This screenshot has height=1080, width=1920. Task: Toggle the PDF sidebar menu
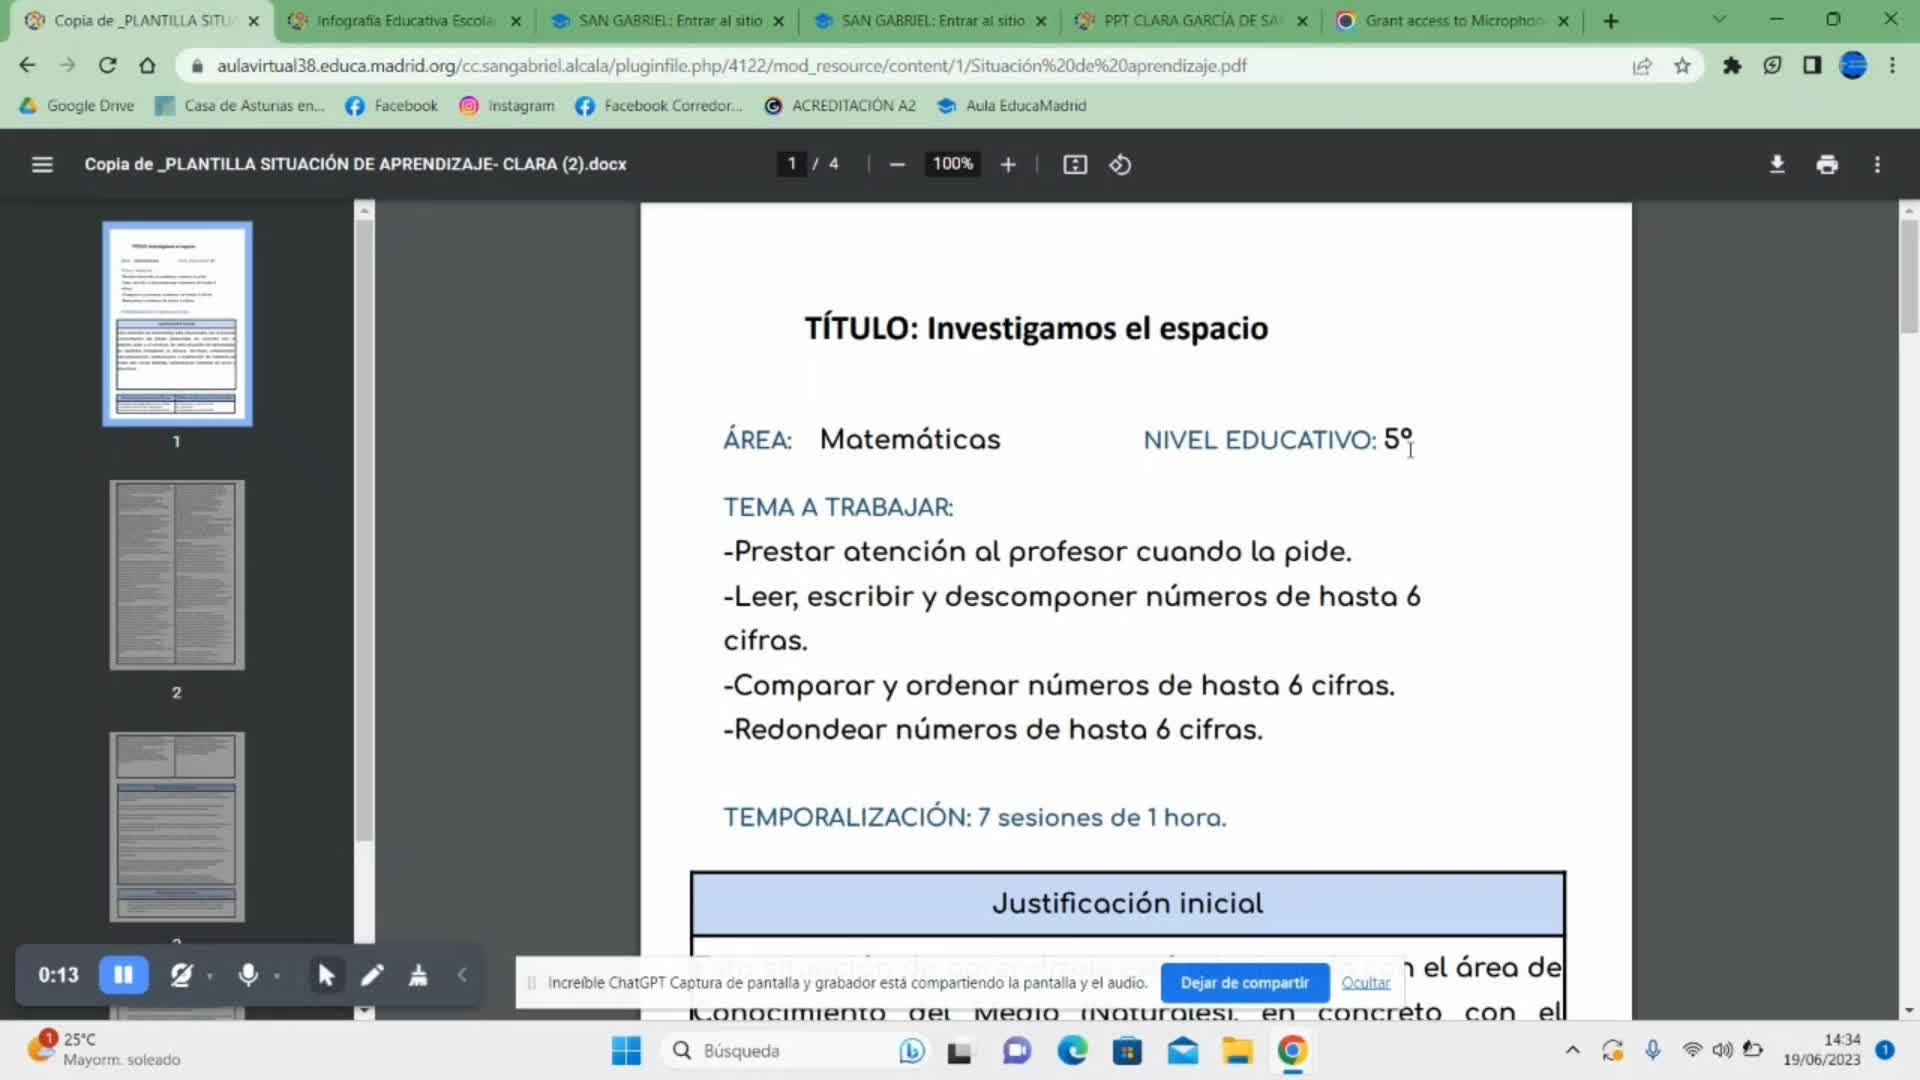[42, 164]
